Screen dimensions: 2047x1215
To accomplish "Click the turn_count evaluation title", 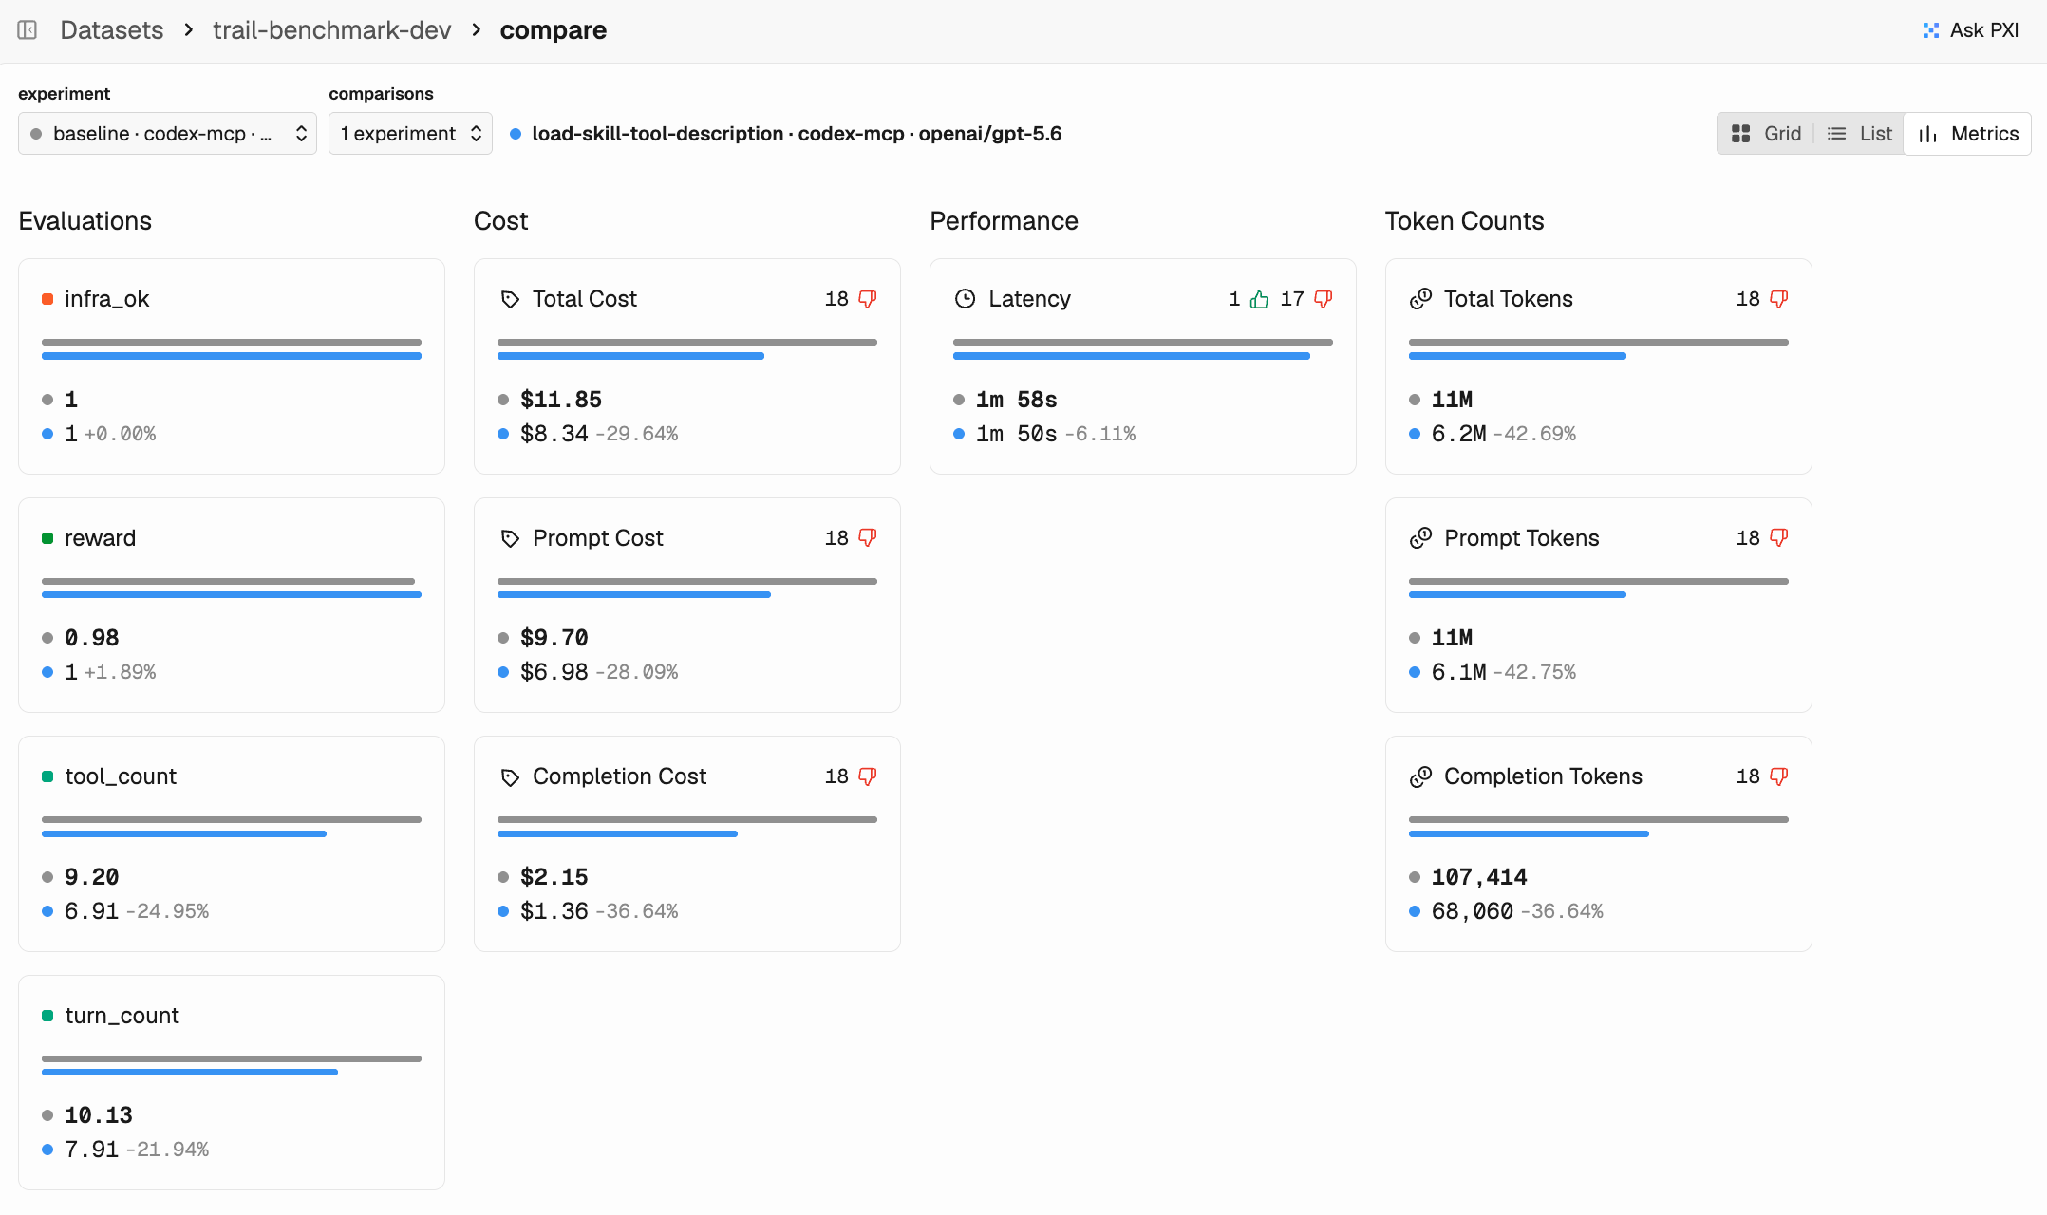I will click(x=122, y=1016).
